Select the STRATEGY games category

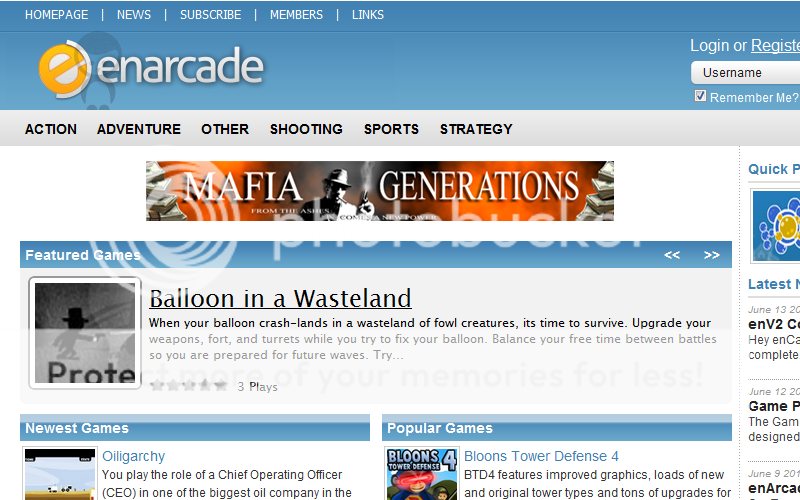pyautogui.click(x=476, y=129)
